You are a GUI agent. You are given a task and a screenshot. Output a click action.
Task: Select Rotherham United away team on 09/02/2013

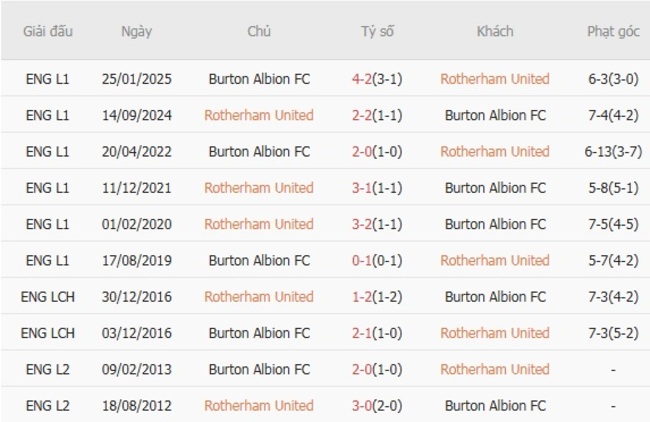[495, 369]
